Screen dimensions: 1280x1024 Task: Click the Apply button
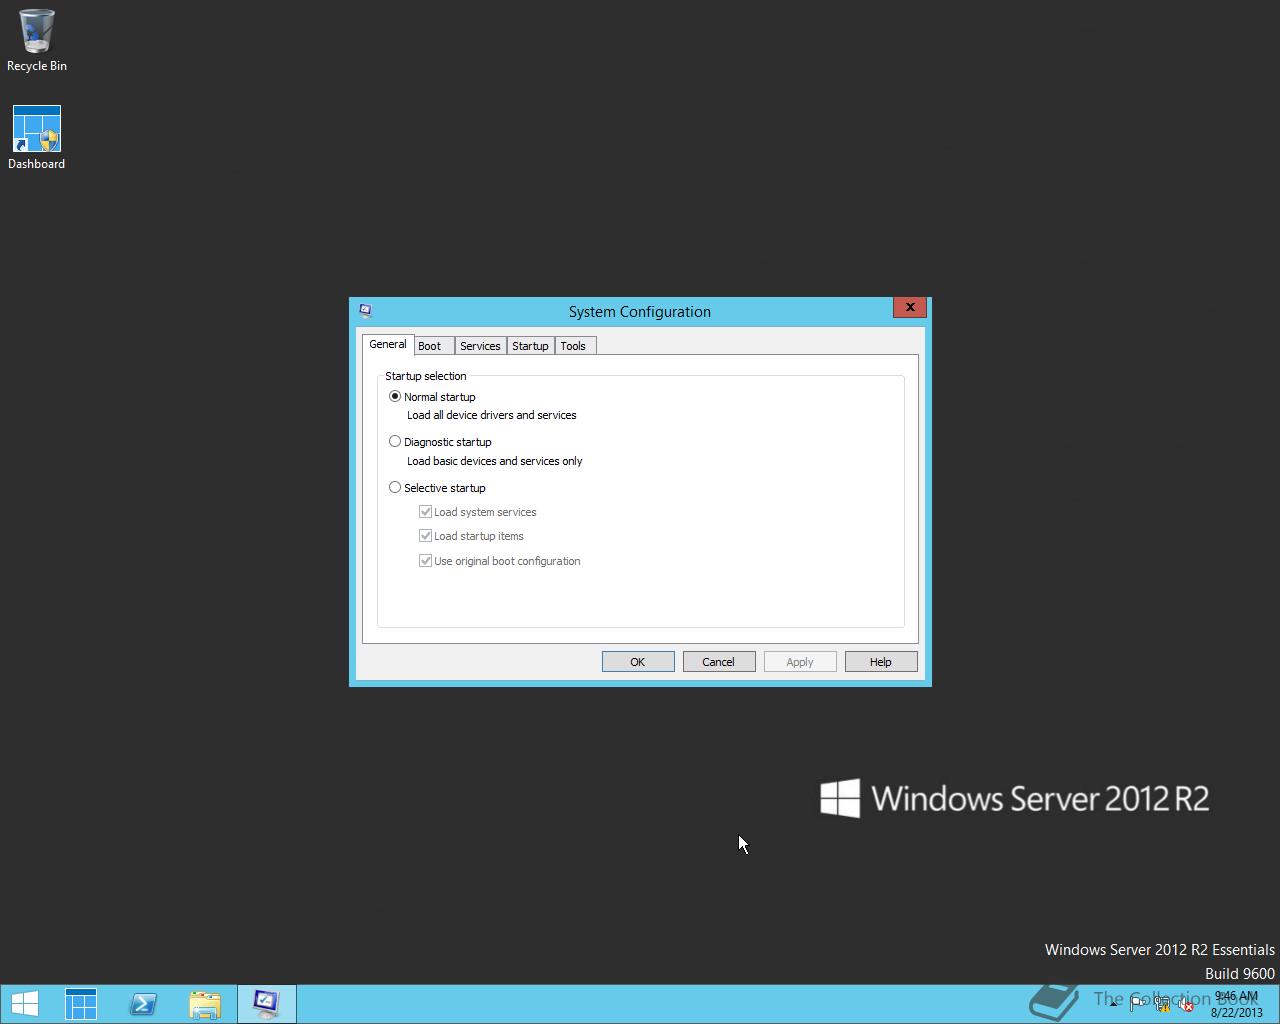800,662
